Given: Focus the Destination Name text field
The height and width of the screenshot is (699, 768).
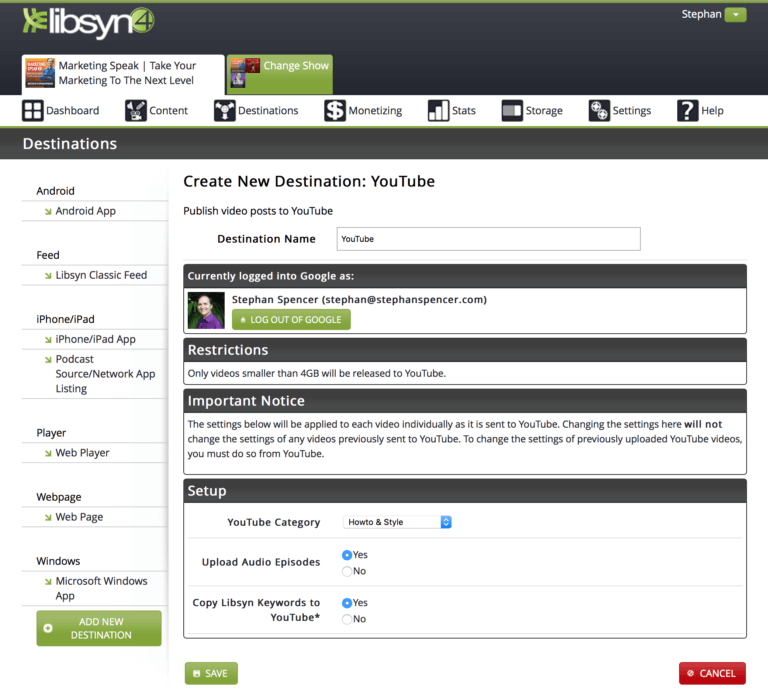Looking at the screenshot, I should (487, 239).
